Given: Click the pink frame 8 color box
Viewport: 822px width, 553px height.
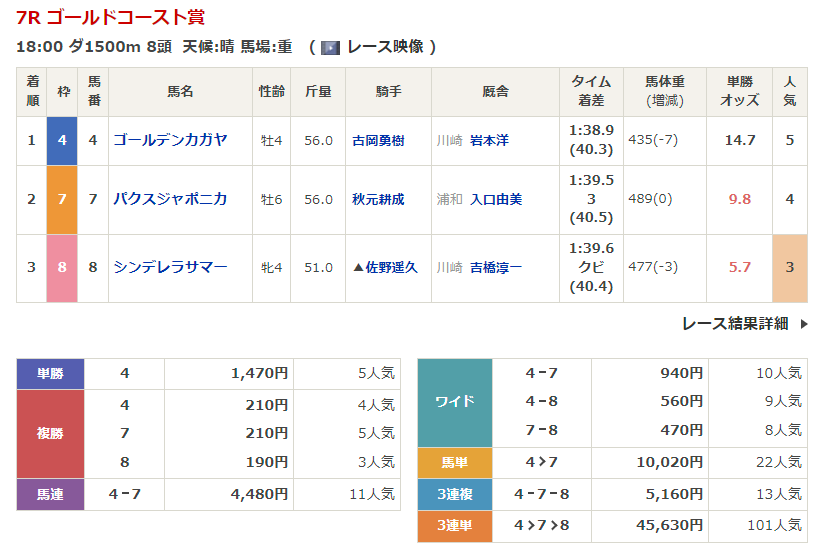Looking at the screenshot, I should pyautogui.click(x=62, y=267).
